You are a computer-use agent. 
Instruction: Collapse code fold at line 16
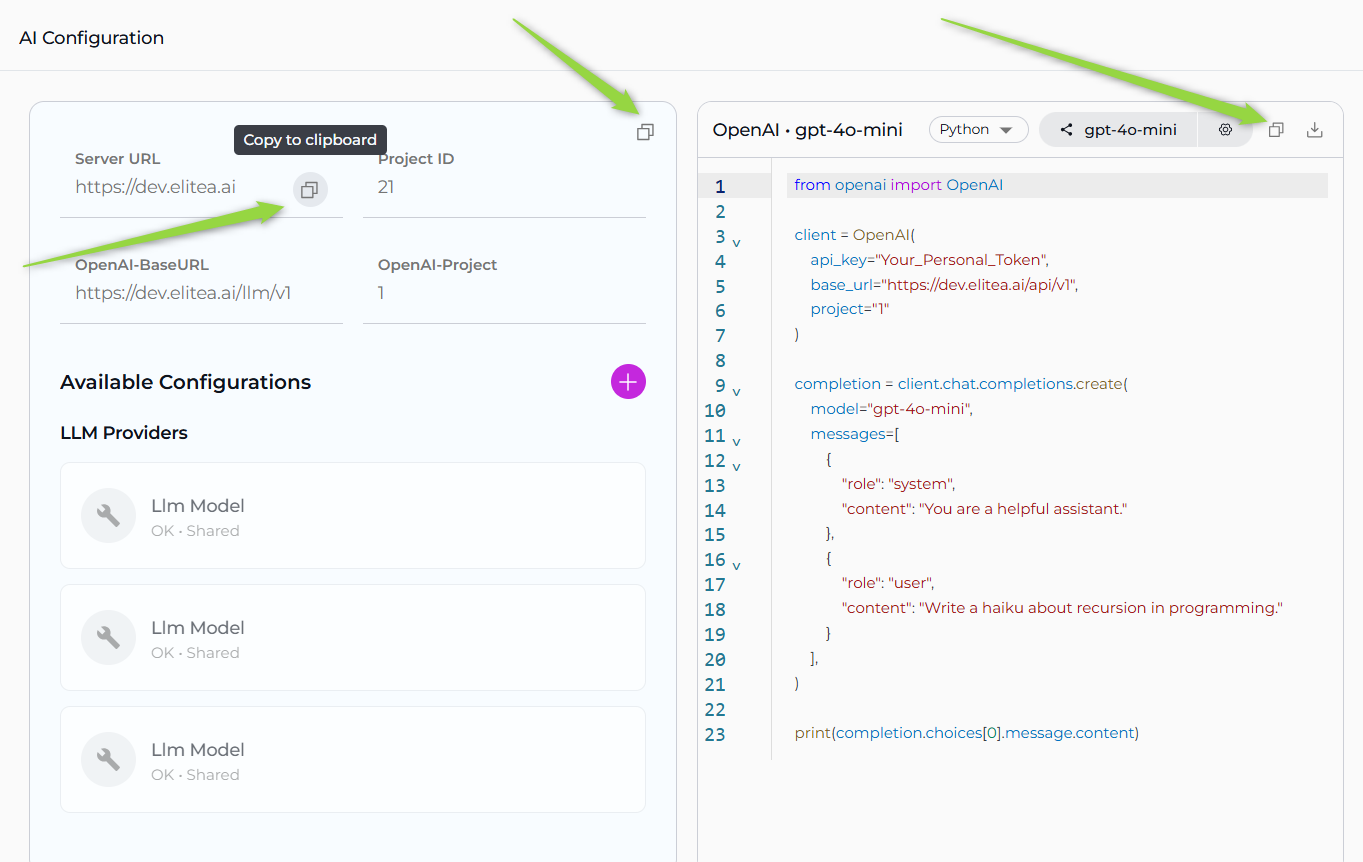[737, 566]
